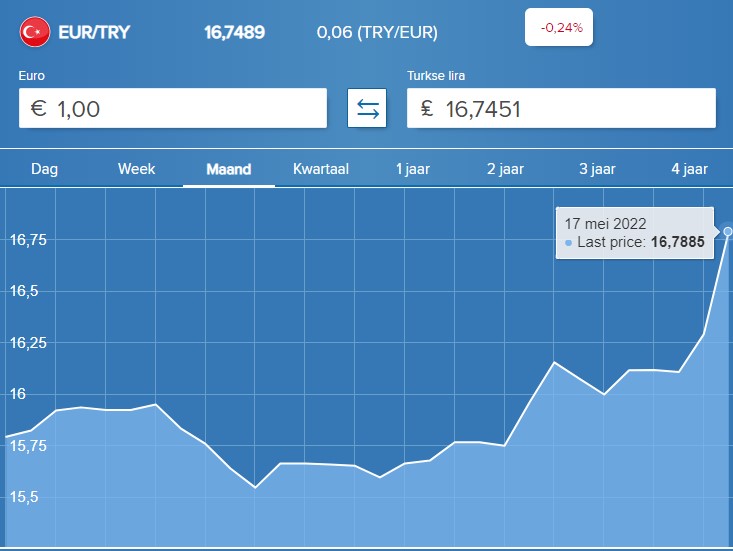This screenshot has height=551, width=733.
Task: Click the chart data point for 17 mei
Action: coord(727,231)
